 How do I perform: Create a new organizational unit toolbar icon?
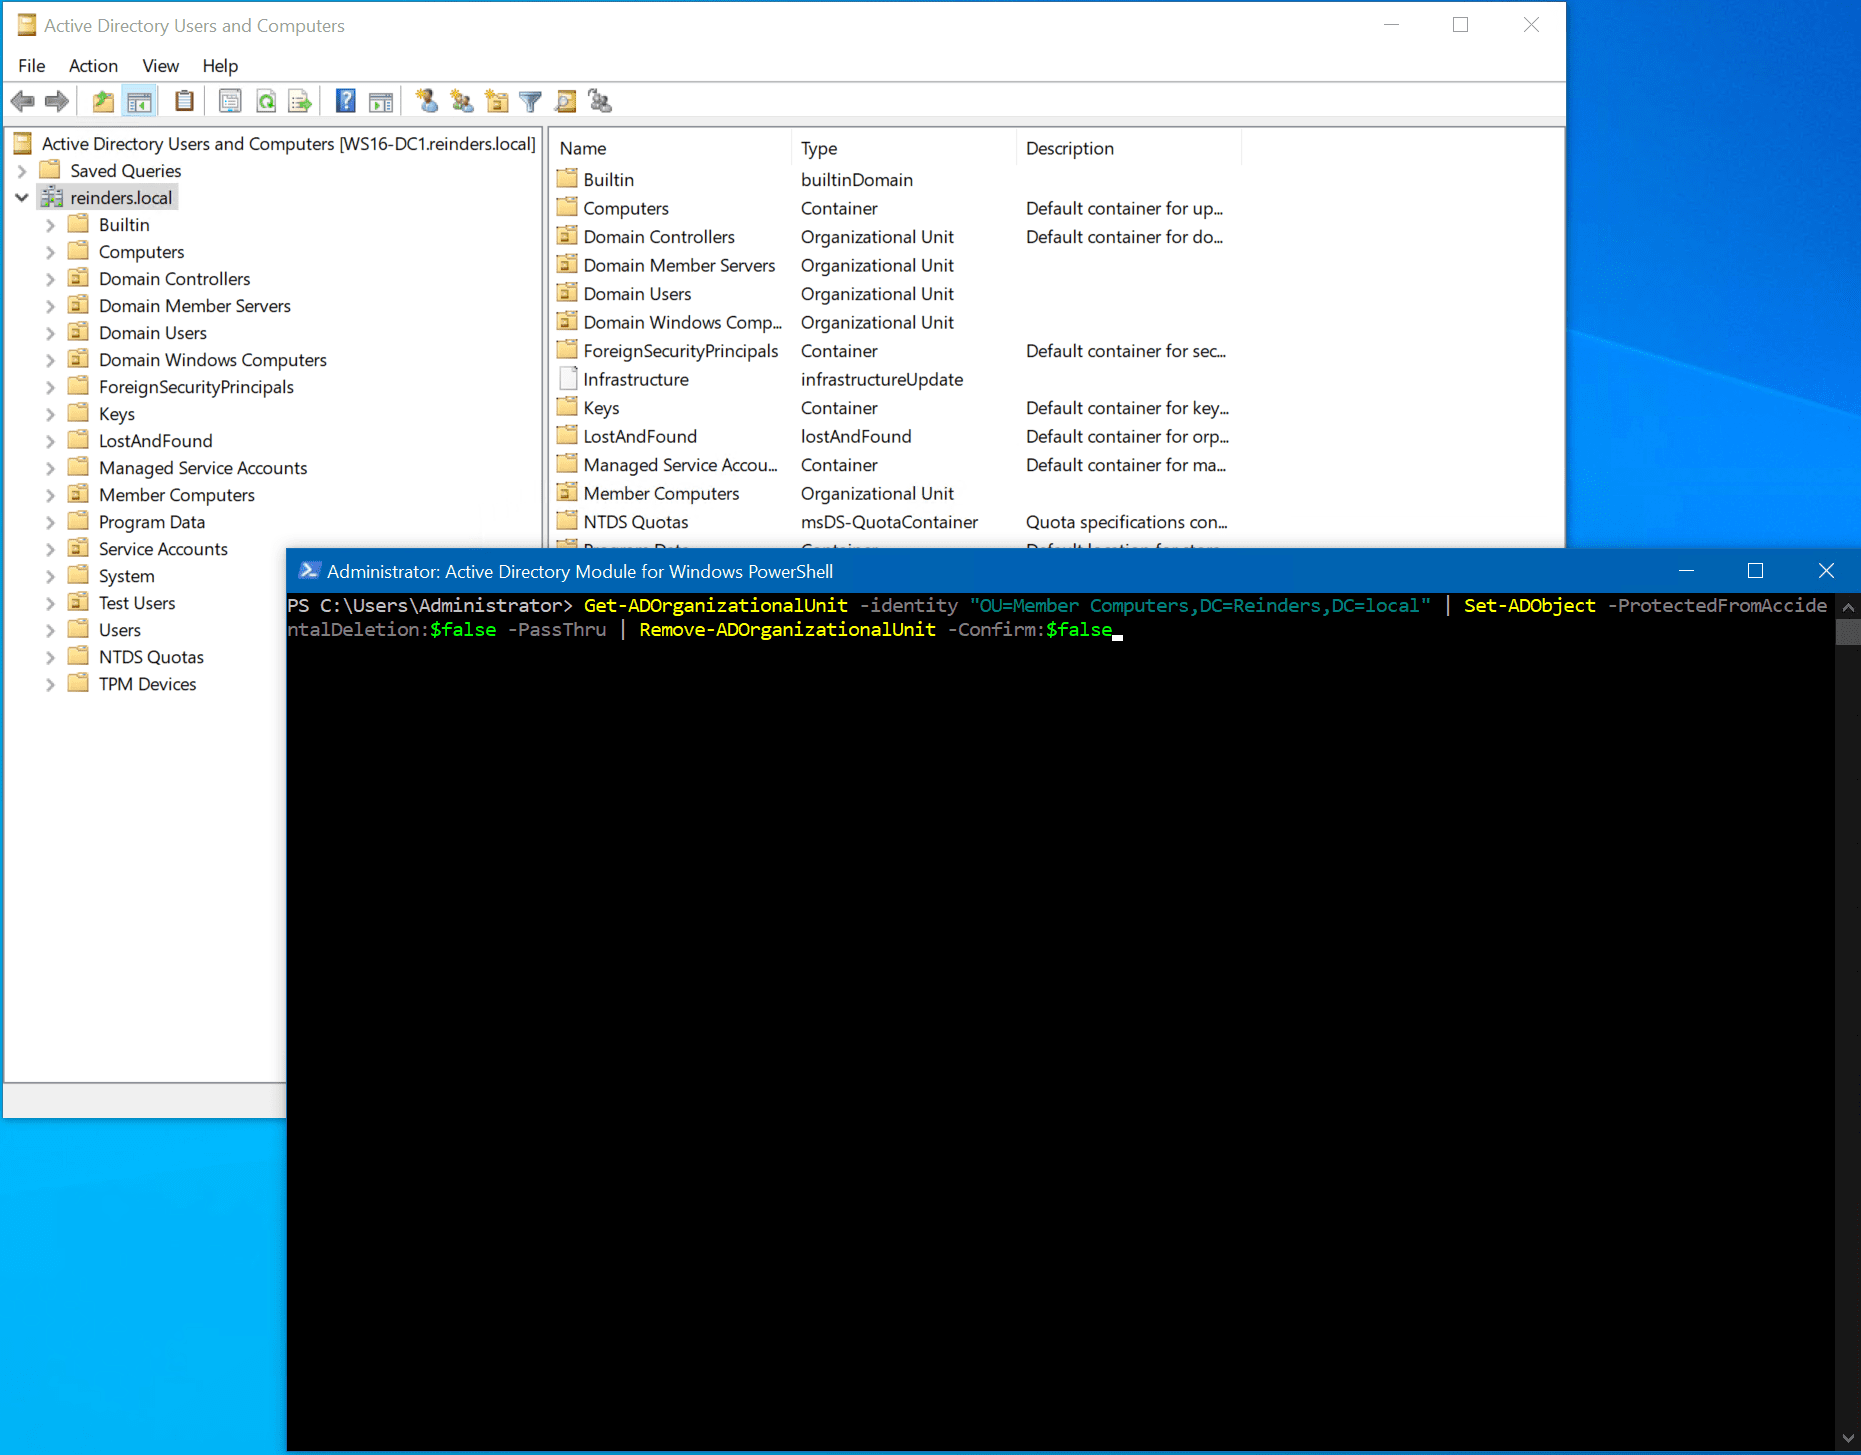click(x=496, y=101)
